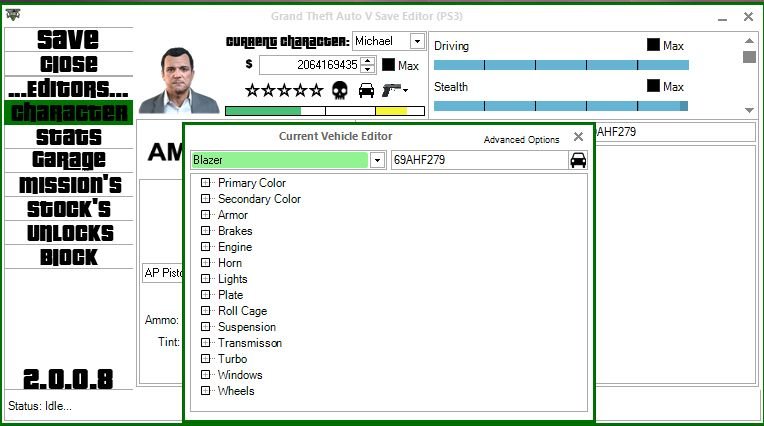This screenshot has height=426, width=764.
Task: Close the Current Vehicle Editor panel
Action: point(578,136)
